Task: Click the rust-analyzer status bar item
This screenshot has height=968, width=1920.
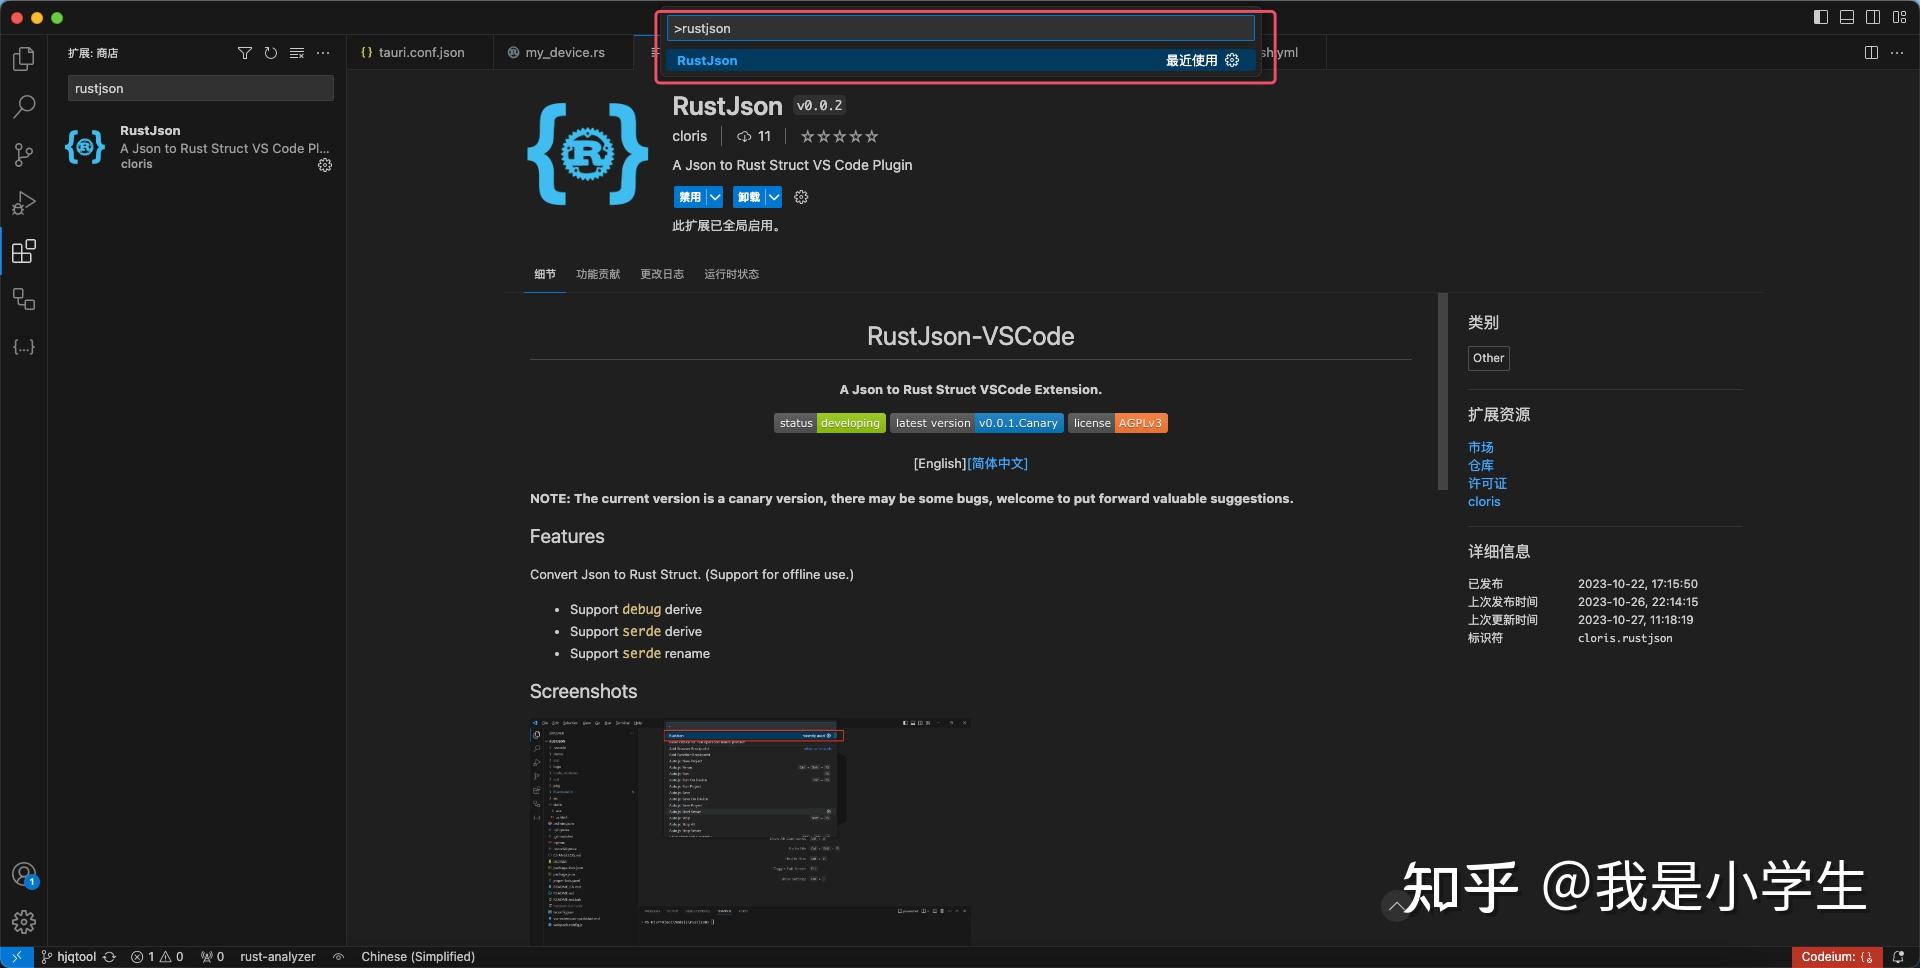Action: click(x=277, y=957)
